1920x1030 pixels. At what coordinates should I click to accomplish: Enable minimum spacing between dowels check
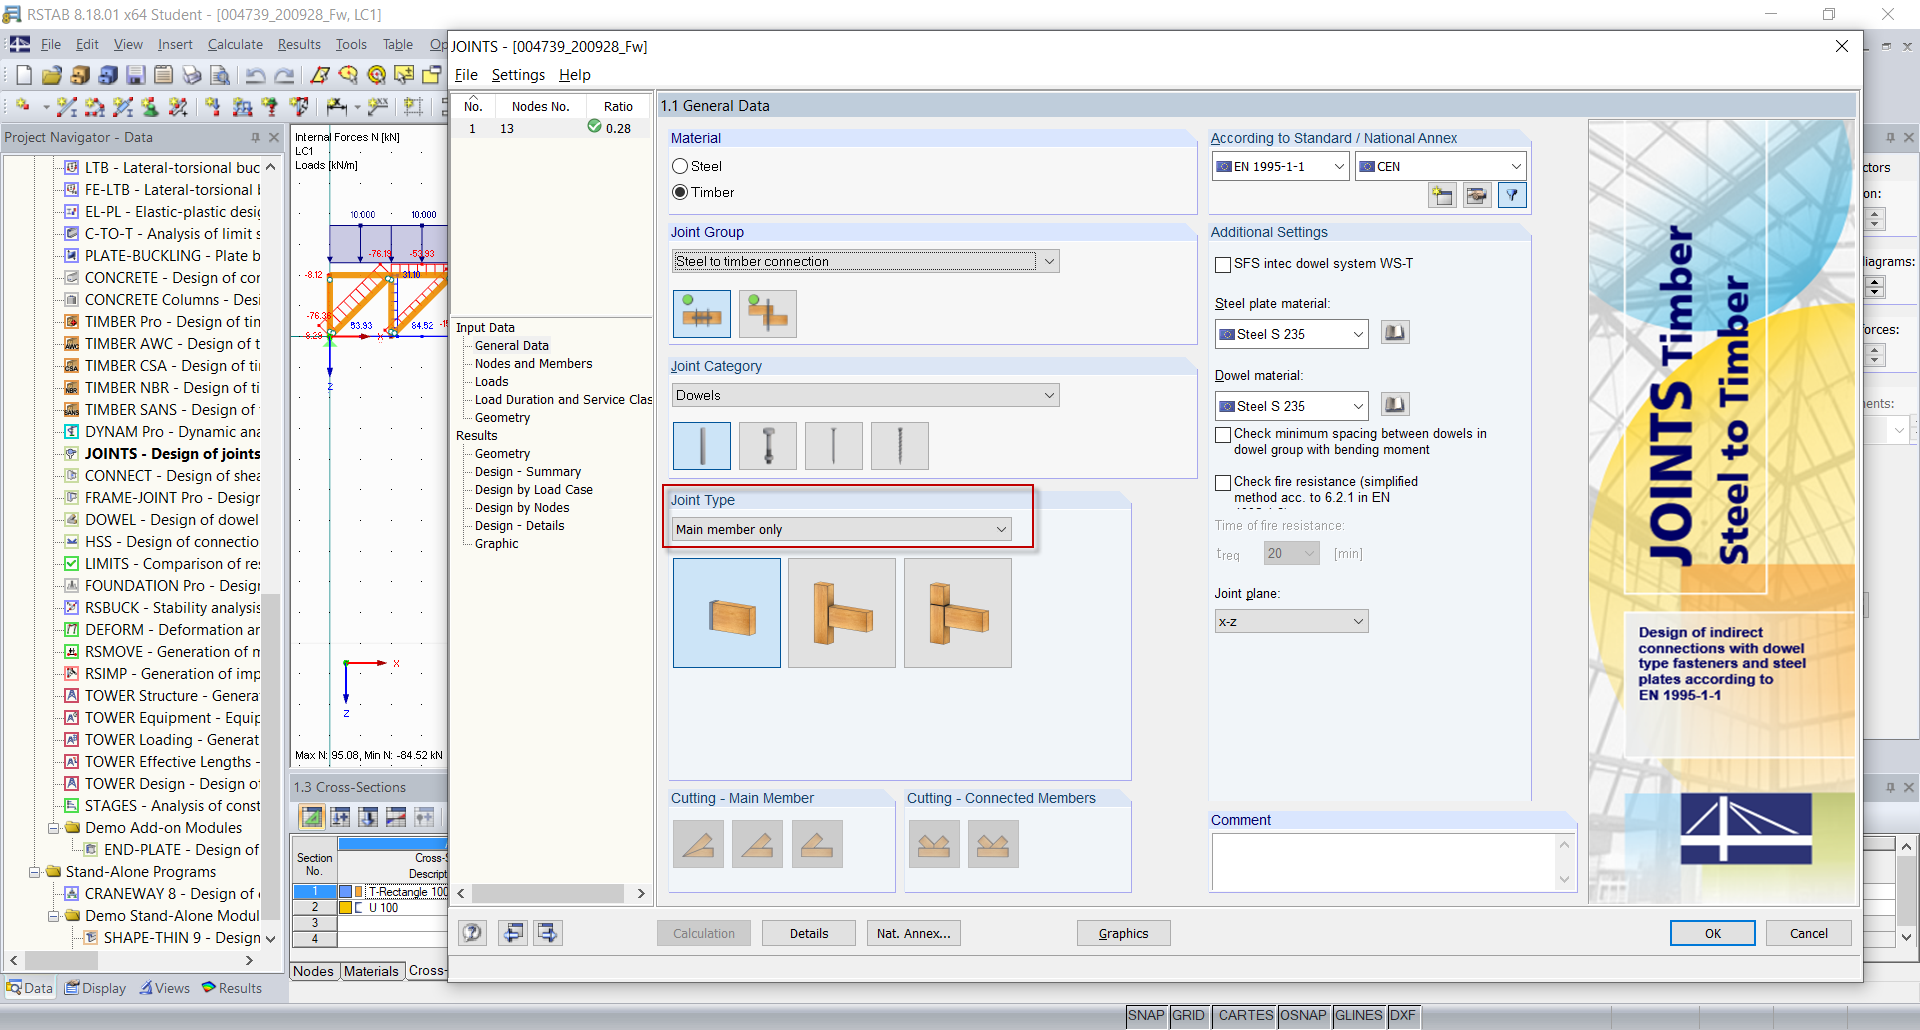(x=1222, y=434)
